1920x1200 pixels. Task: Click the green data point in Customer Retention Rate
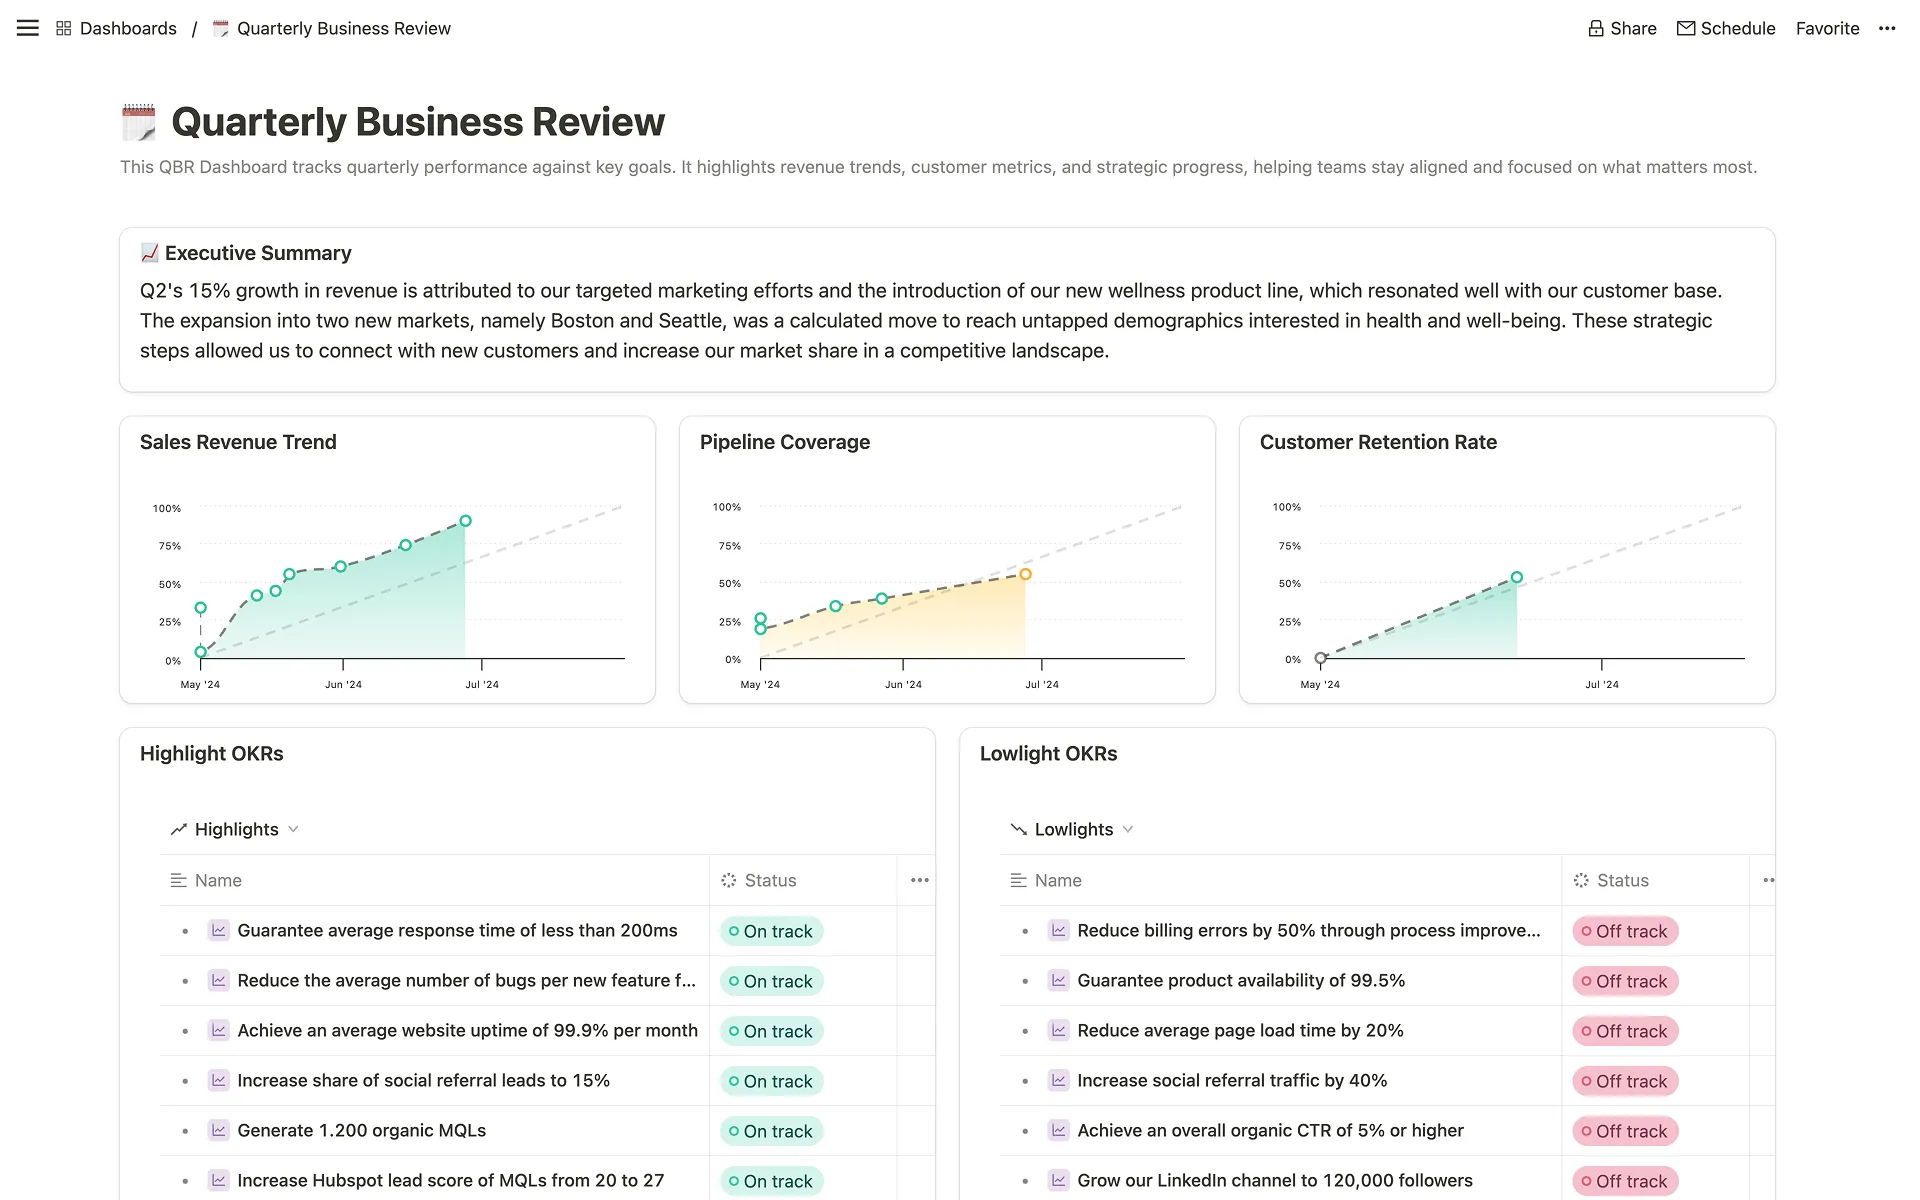tap(1517, 577)
